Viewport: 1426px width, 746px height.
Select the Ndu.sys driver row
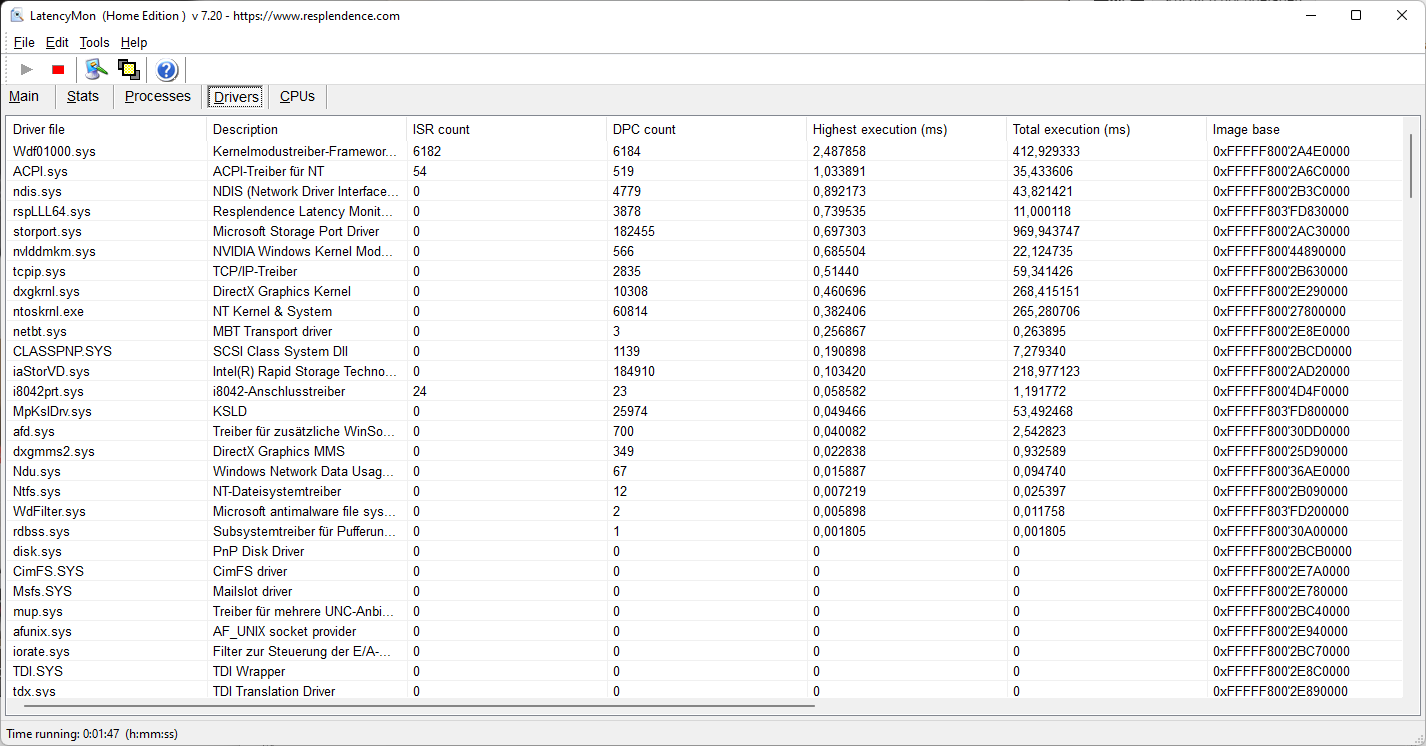coord(705,471)
